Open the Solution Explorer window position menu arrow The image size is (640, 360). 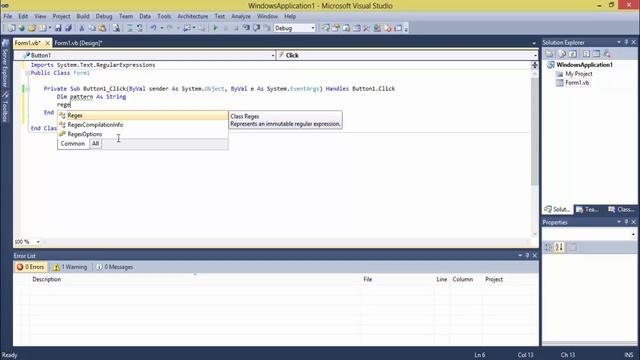pyautogui.click(x=619, y=42)
